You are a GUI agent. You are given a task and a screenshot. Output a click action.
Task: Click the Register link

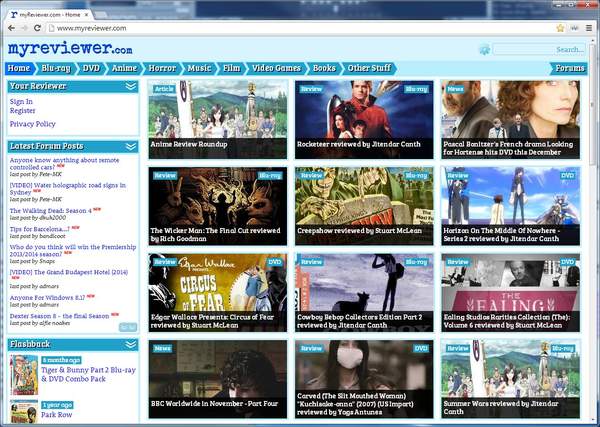click(23, 111)
